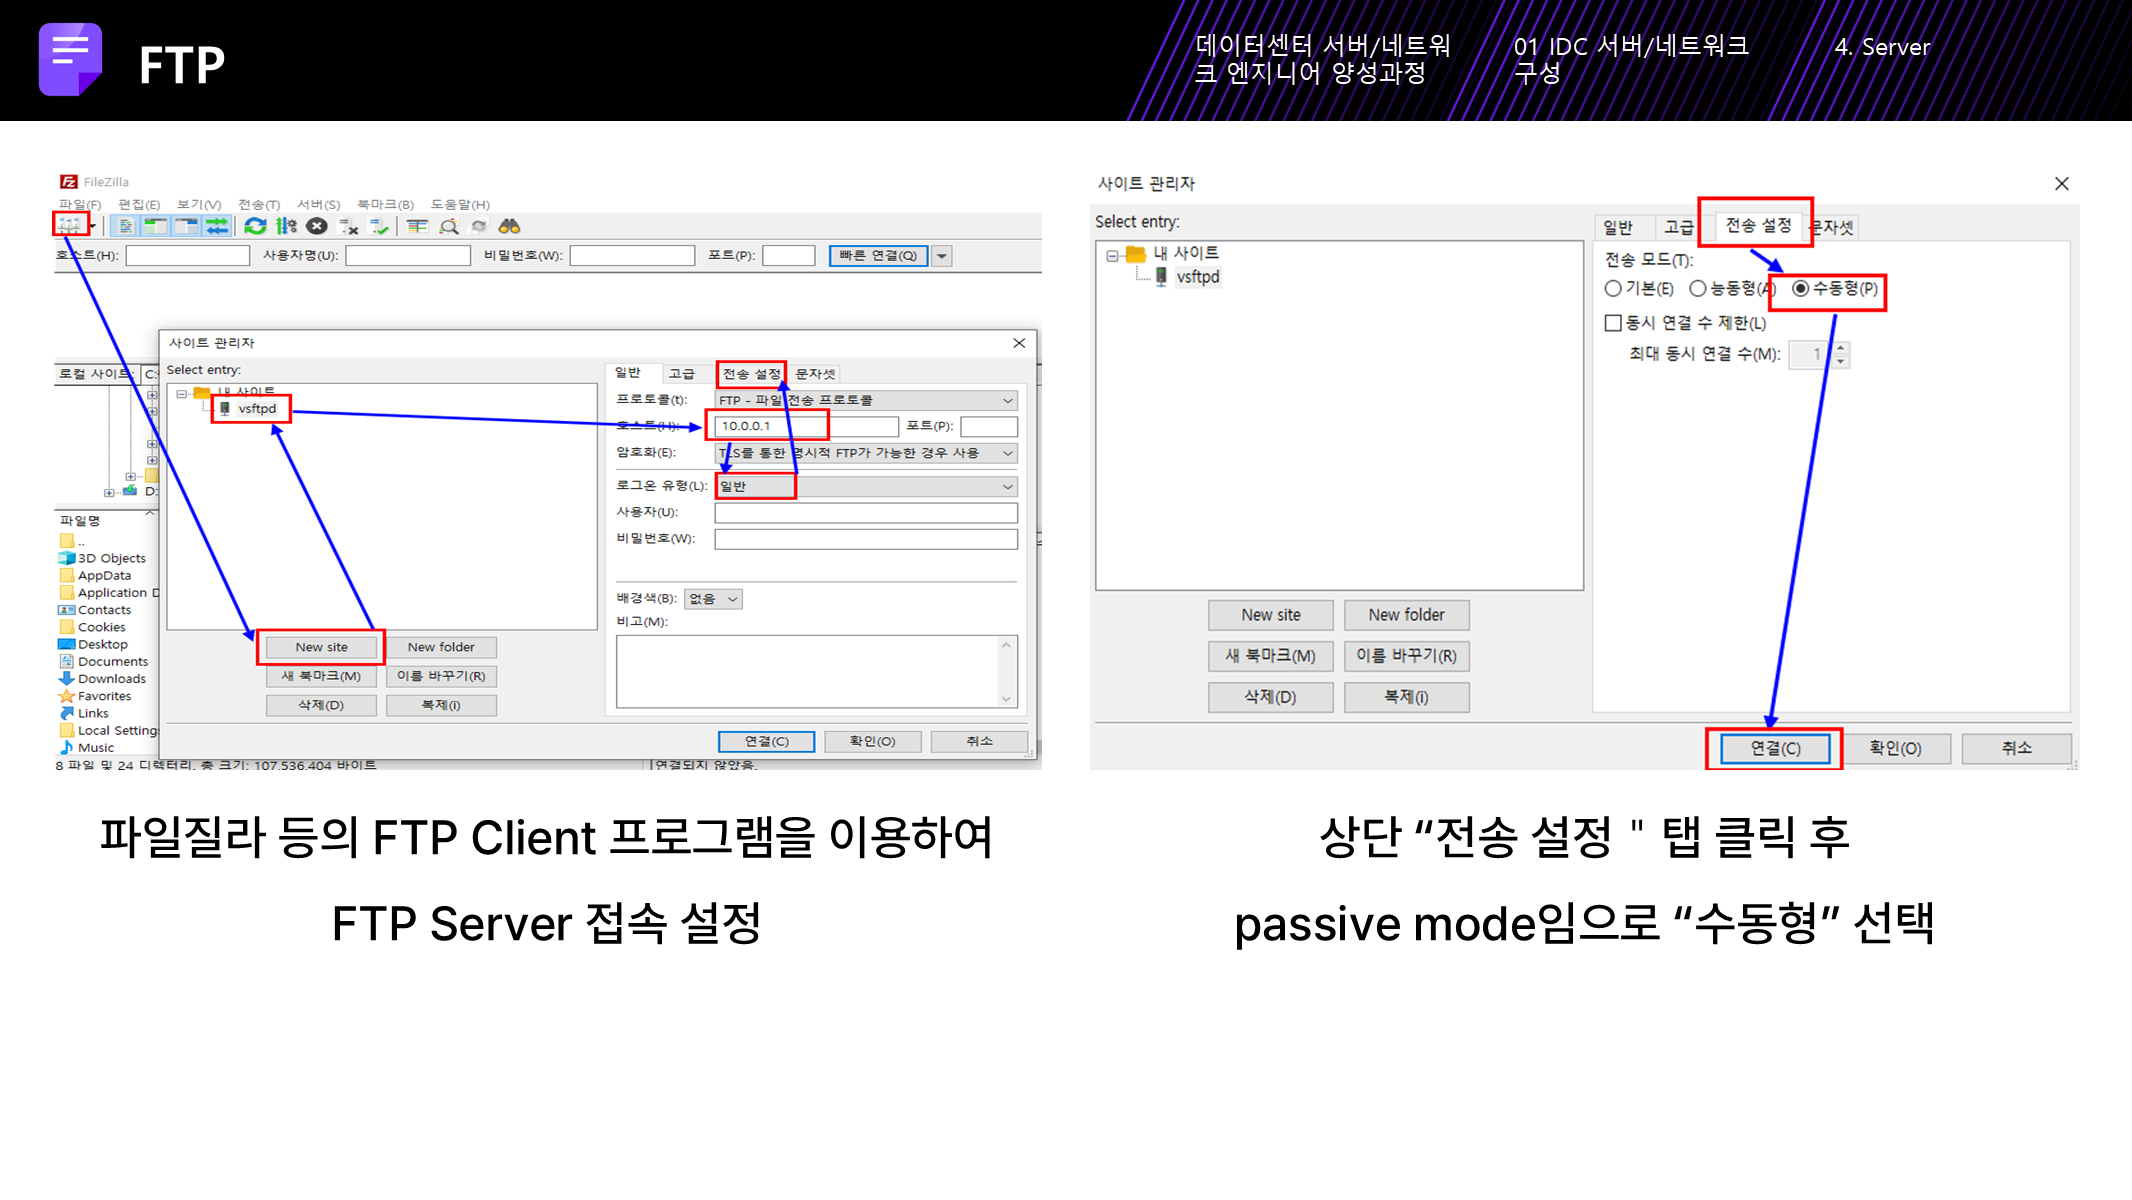
Task: Toggle the transfer queue arrows icon
Action: pos(216,226)
